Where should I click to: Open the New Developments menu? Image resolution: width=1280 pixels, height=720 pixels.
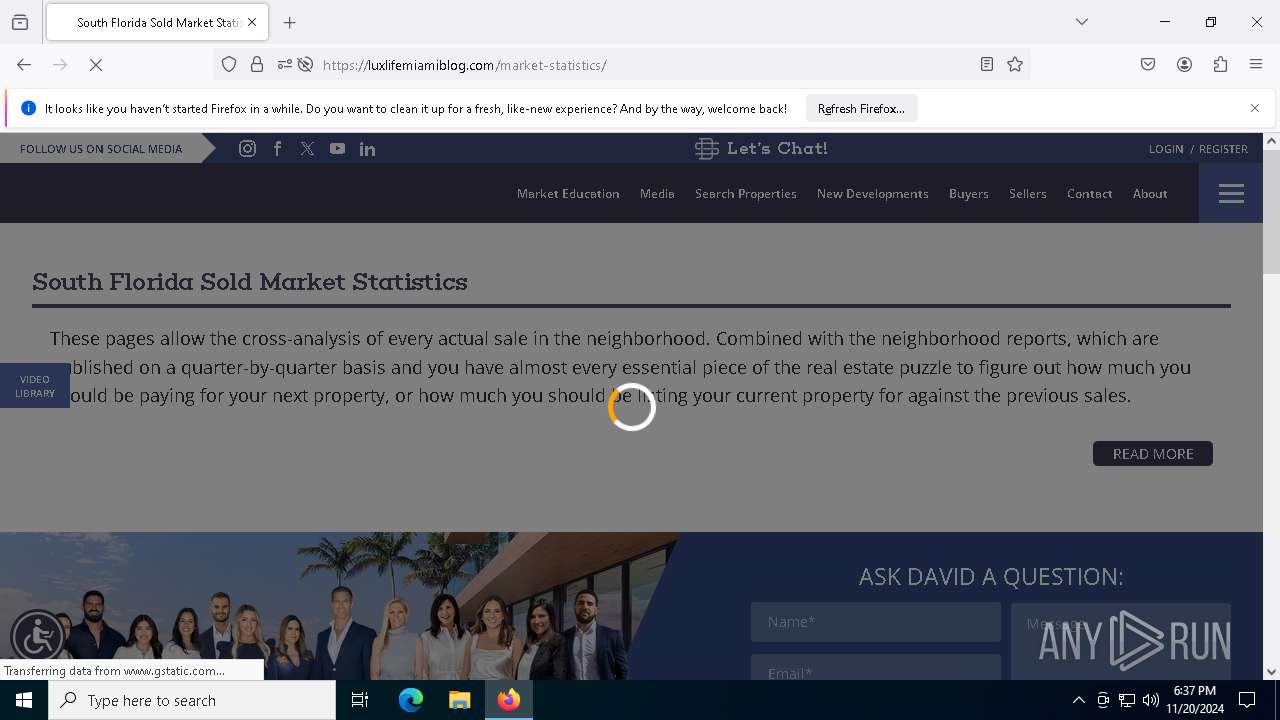[872, 193]
